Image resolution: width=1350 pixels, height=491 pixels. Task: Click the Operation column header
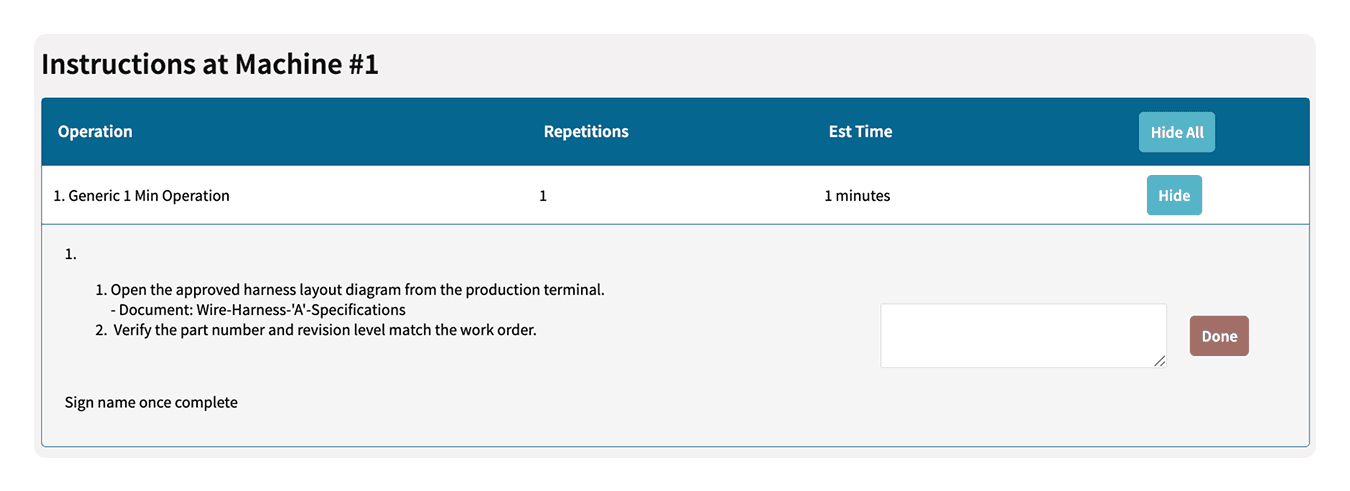95,132
